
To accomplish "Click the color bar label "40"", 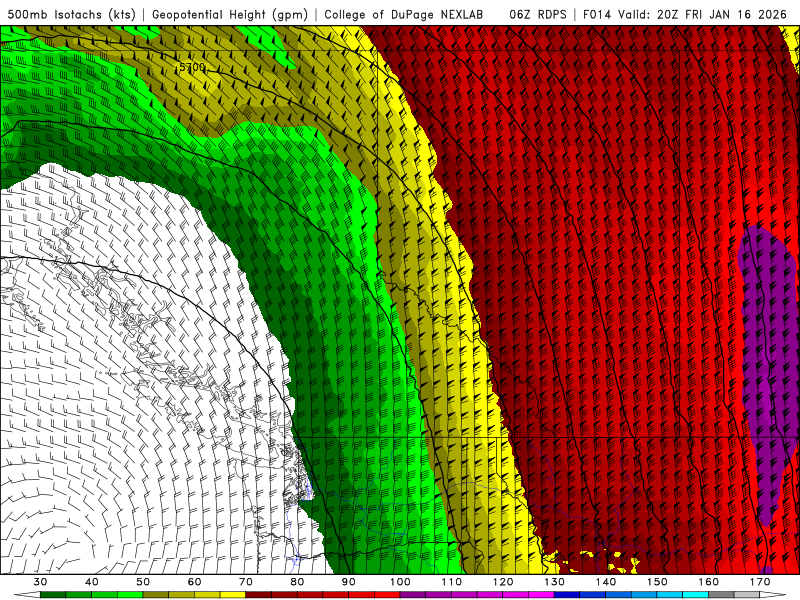I will click(91, 582).
